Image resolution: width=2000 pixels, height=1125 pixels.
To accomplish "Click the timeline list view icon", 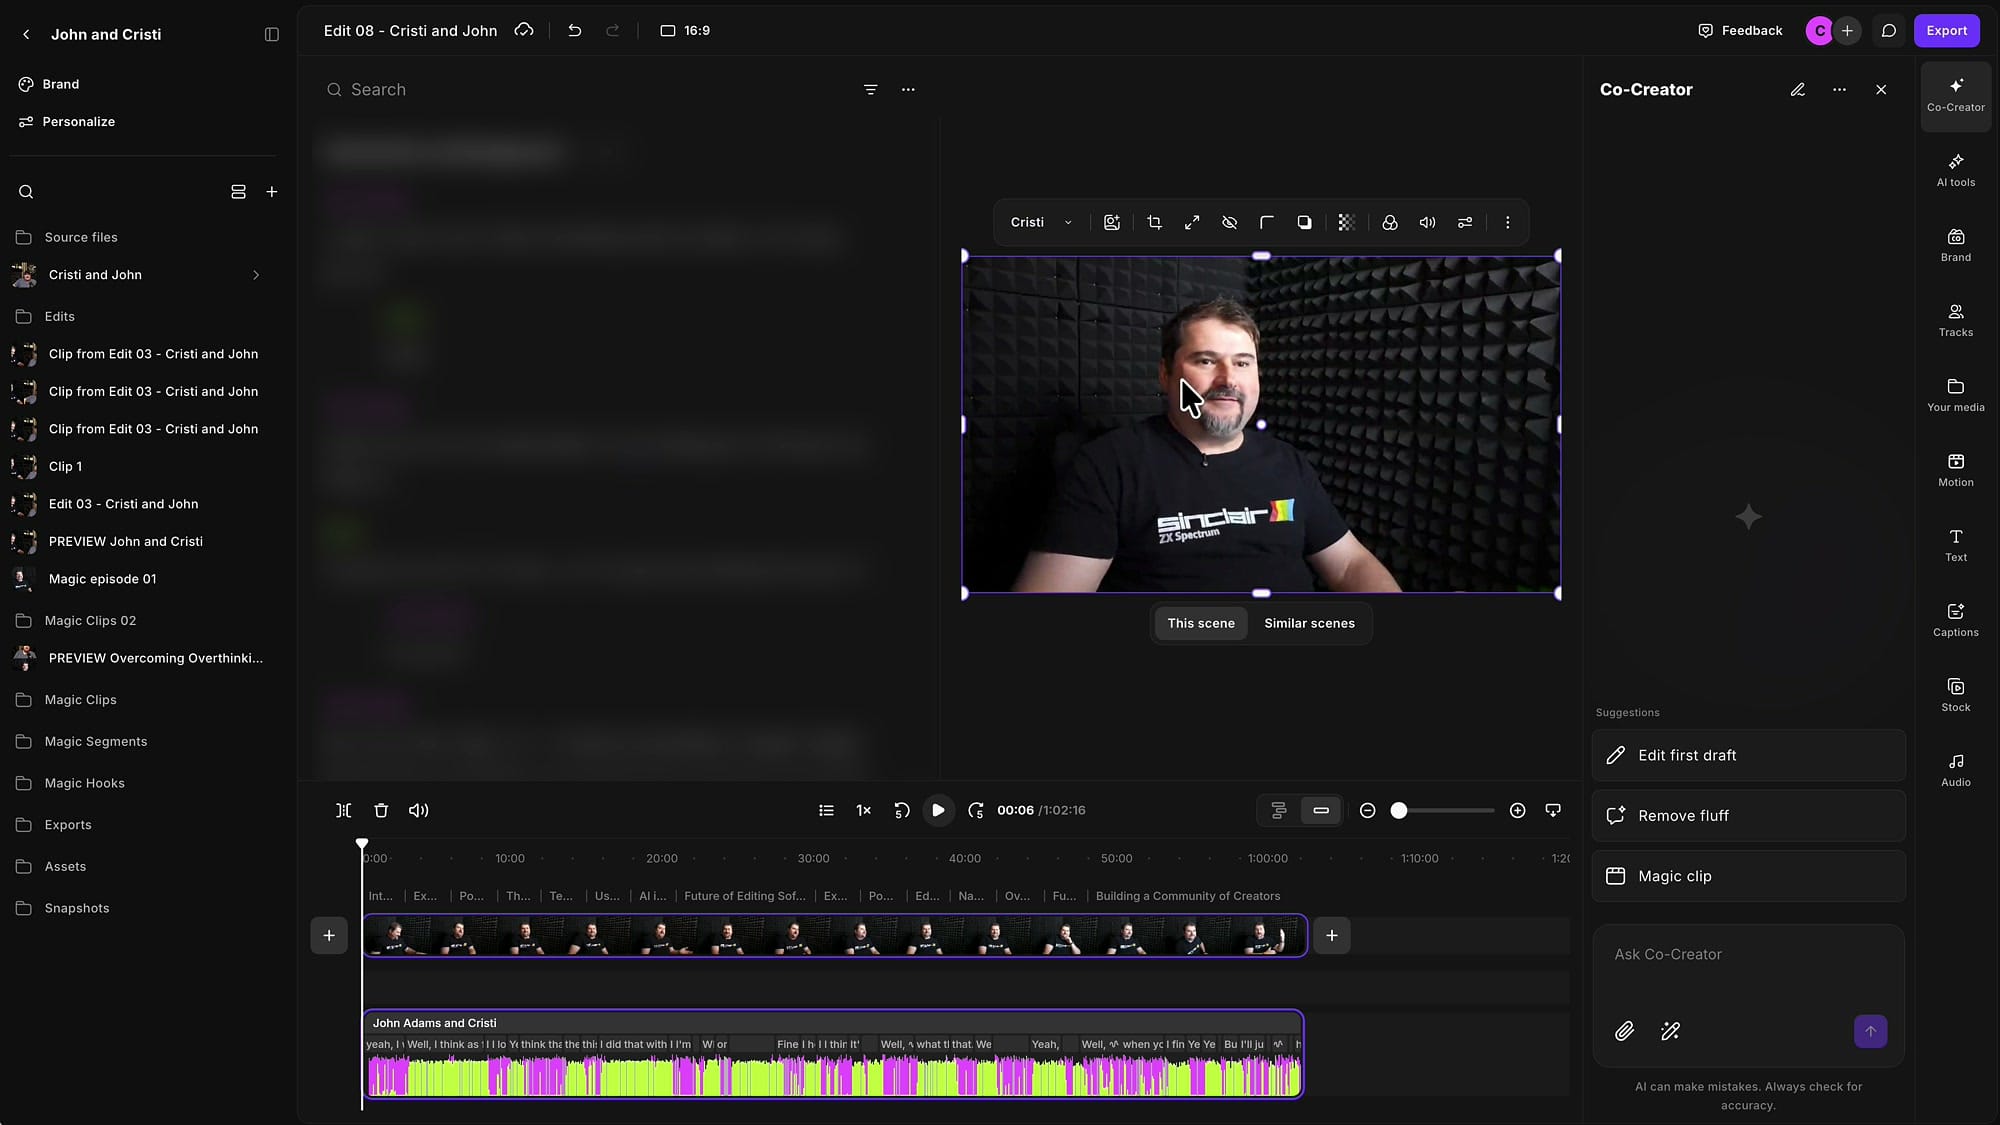I will [x=826, y=810].
